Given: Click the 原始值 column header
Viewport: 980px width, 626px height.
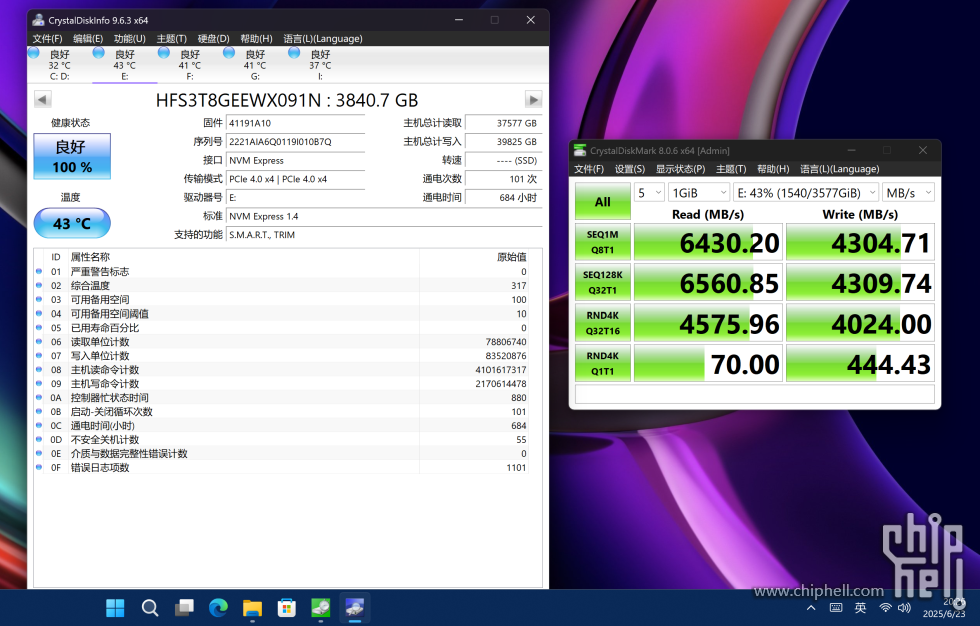Looking at the screenshot, I should pos(474,257).
